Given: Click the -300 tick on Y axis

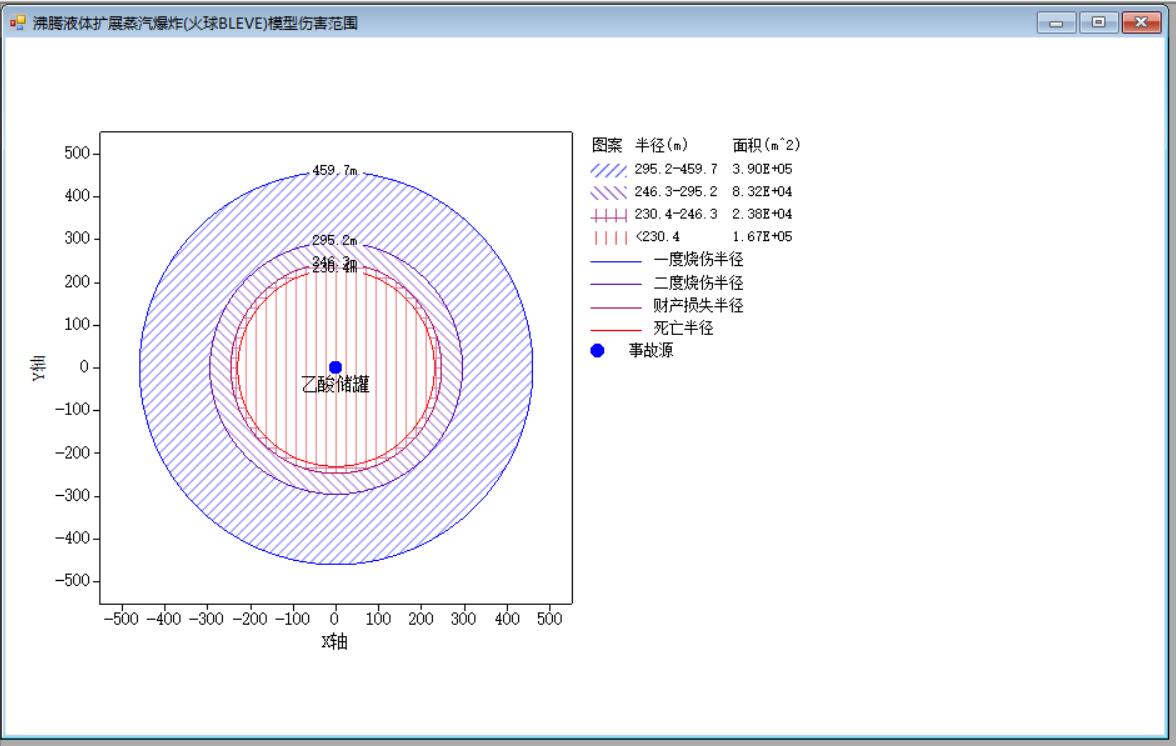Looking at the screenshot, I should (73, 495).
